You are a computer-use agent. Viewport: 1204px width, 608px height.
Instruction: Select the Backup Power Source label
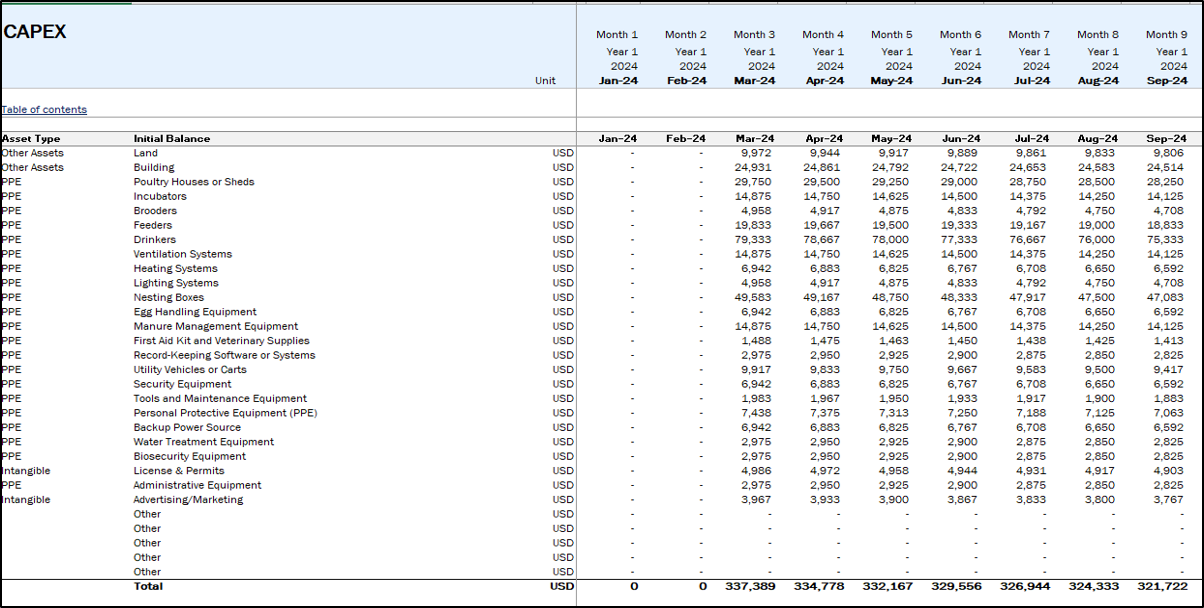[187, 428]
